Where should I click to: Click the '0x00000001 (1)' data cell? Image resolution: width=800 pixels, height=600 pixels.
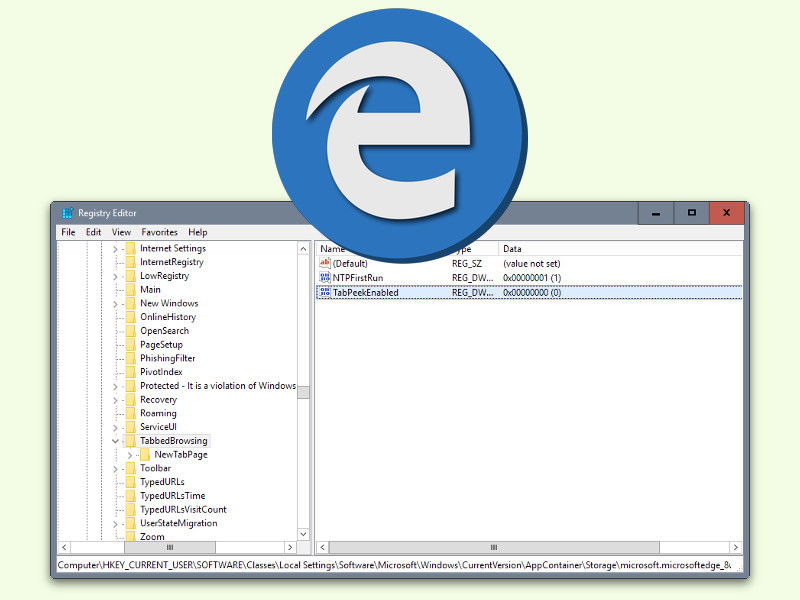(x=532, y=278)
